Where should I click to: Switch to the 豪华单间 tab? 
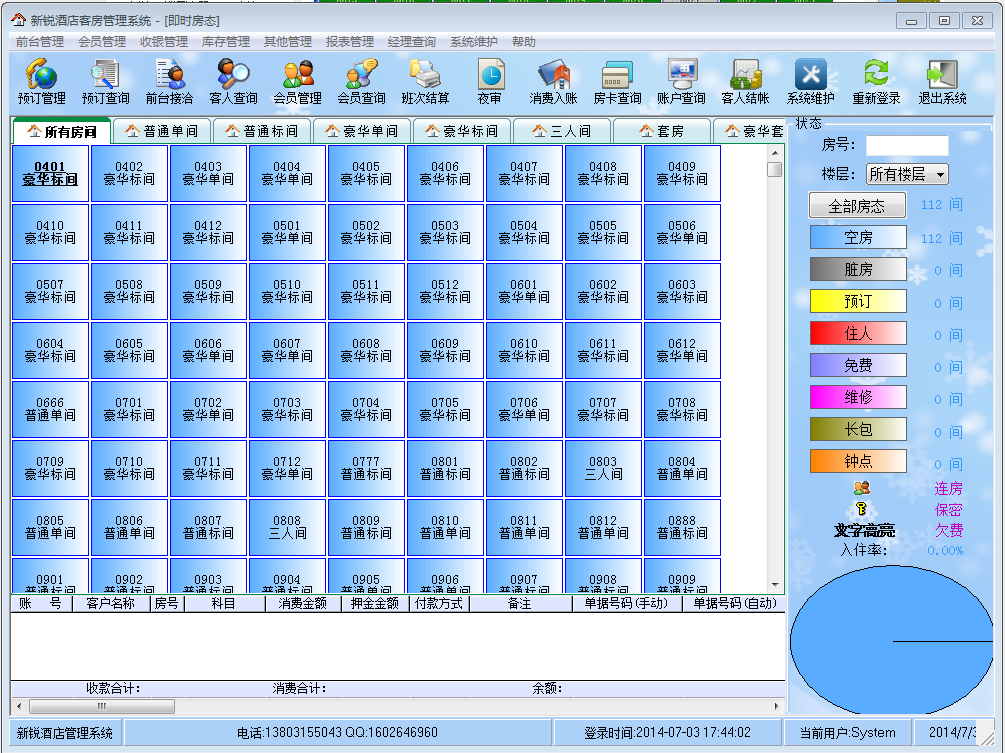point(361,131)
